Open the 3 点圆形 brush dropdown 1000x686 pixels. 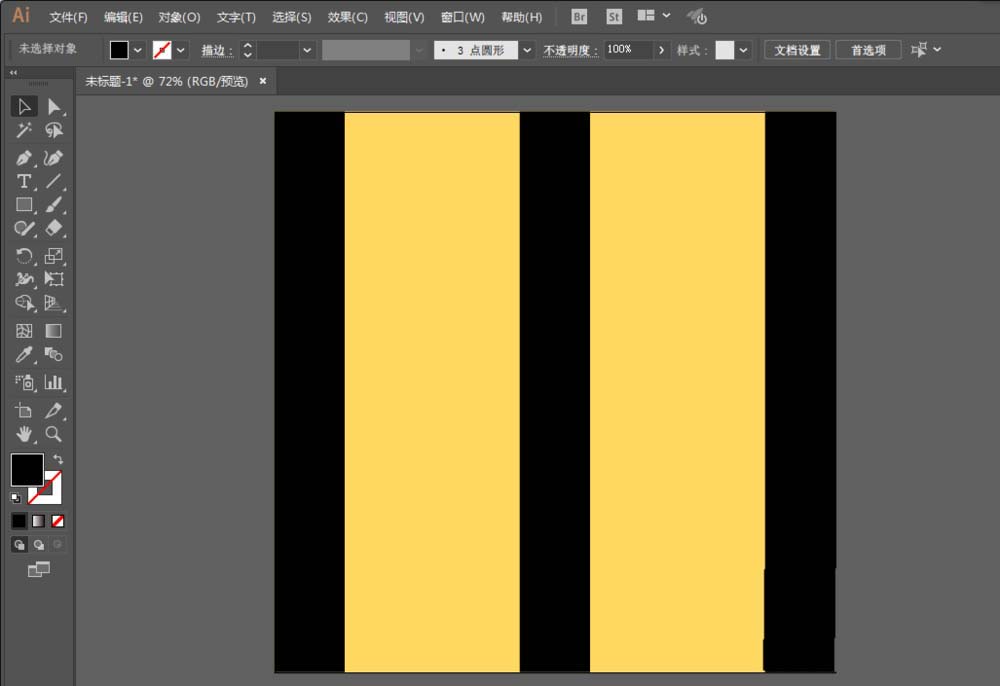527,50
